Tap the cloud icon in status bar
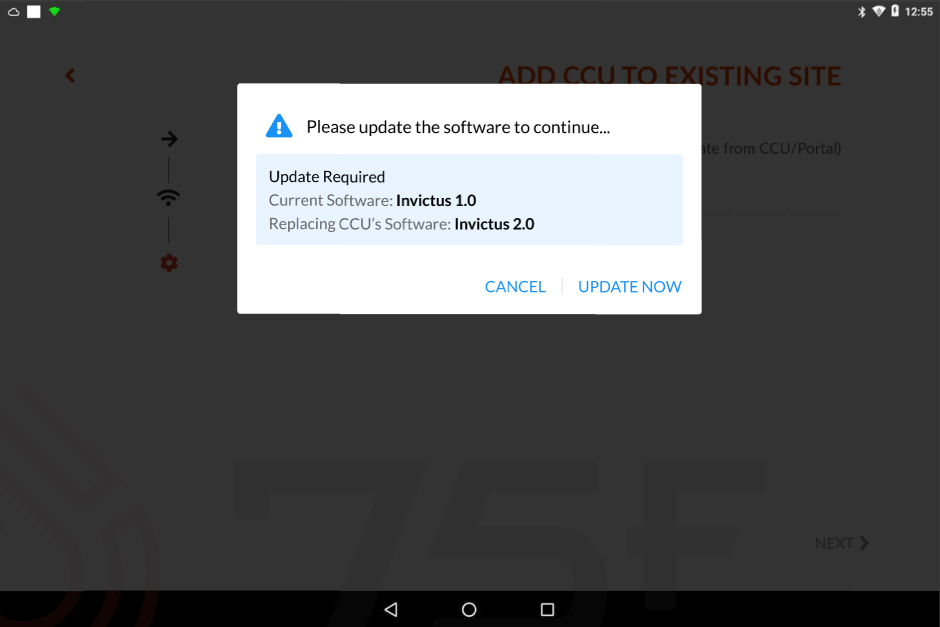This screenshot has width=940, height=627. [14, 11]
